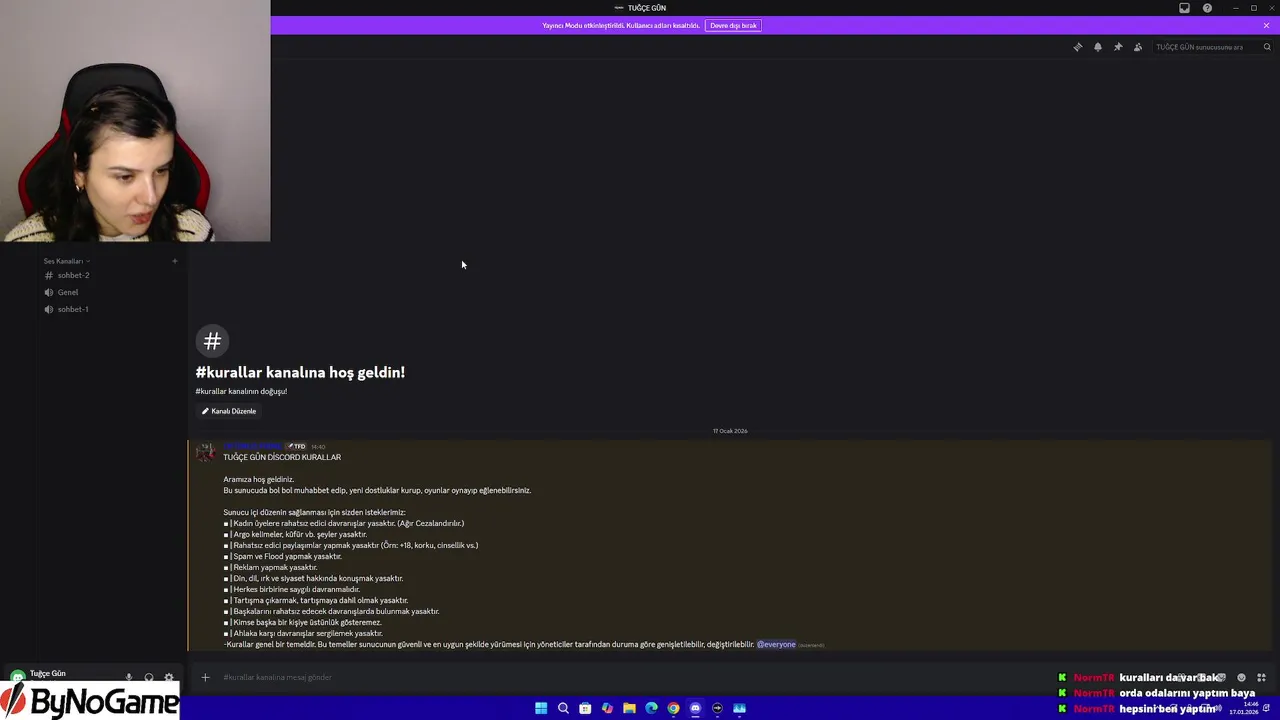This screenshot has height=720, width=1280.
Task: Open Copilot from the taskbar
Action: pyautogui.click(x=607, y=708)
